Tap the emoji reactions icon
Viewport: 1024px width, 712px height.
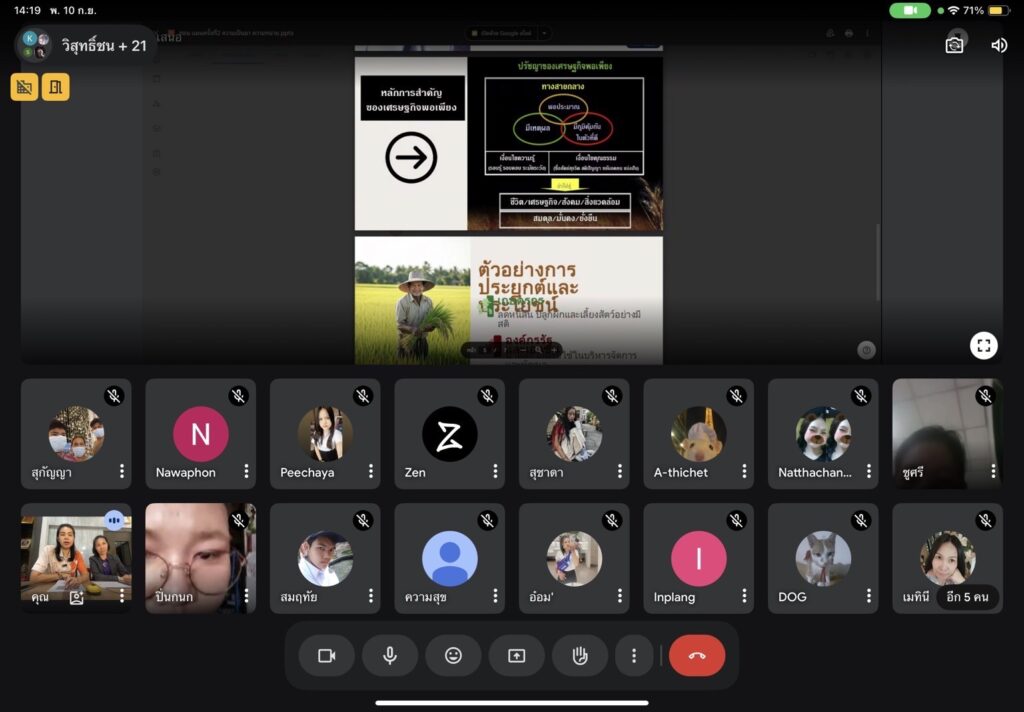point(453,656)
